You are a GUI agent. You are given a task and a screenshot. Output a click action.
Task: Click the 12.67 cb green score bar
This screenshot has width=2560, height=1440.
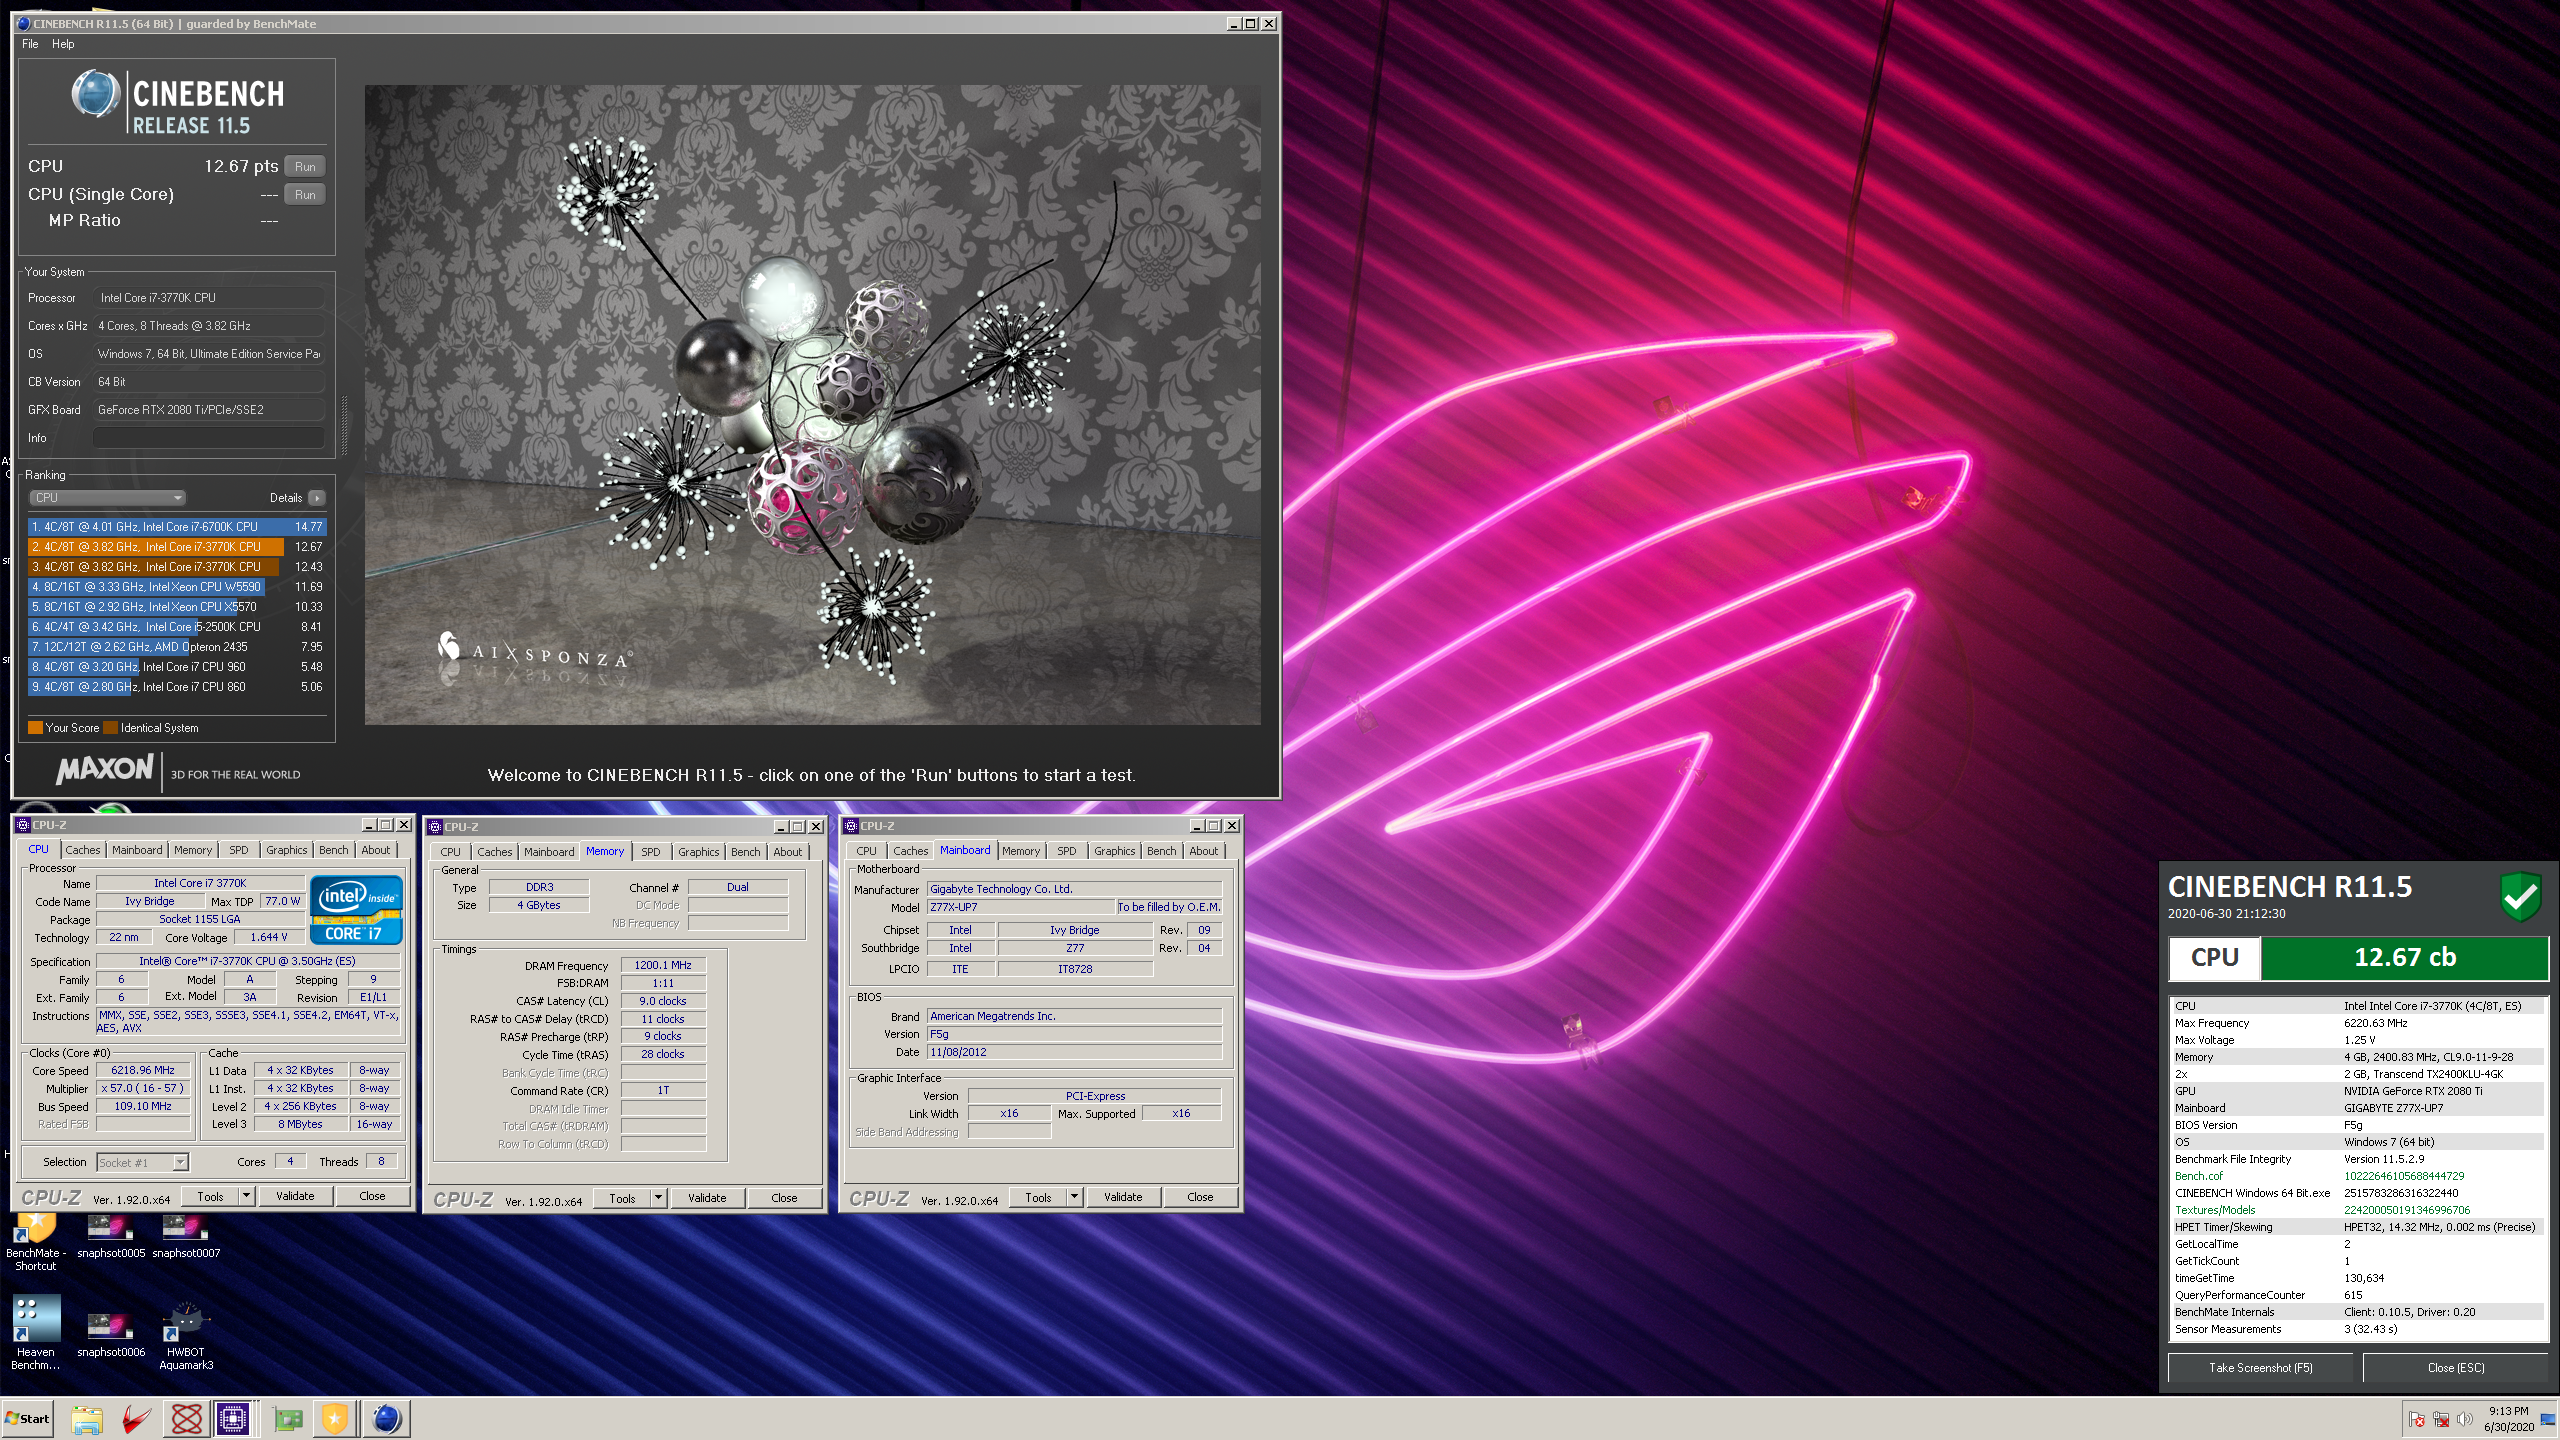(2404, 958)
